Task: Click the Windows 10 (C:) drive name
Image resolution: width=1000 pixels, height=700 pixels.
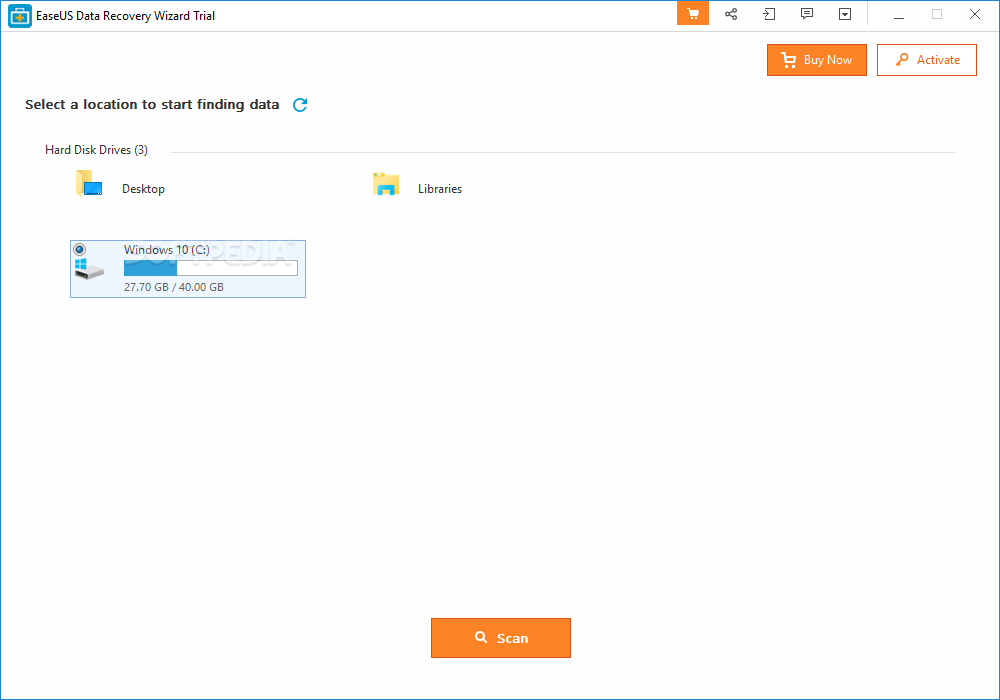Action: [166, 250]
